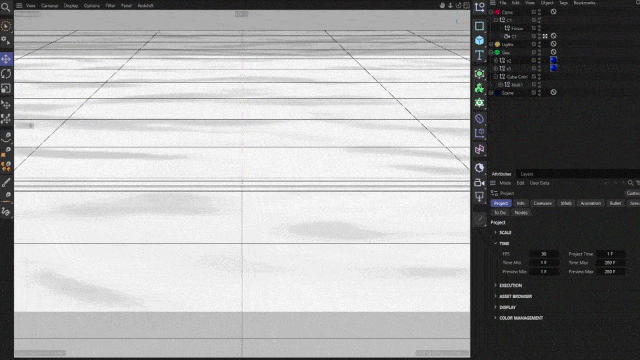The height and width of the screenshot is (360, 640).
Task: Select the blue material tag on second null
Action: pyautogui.click(x=553, y=68)
